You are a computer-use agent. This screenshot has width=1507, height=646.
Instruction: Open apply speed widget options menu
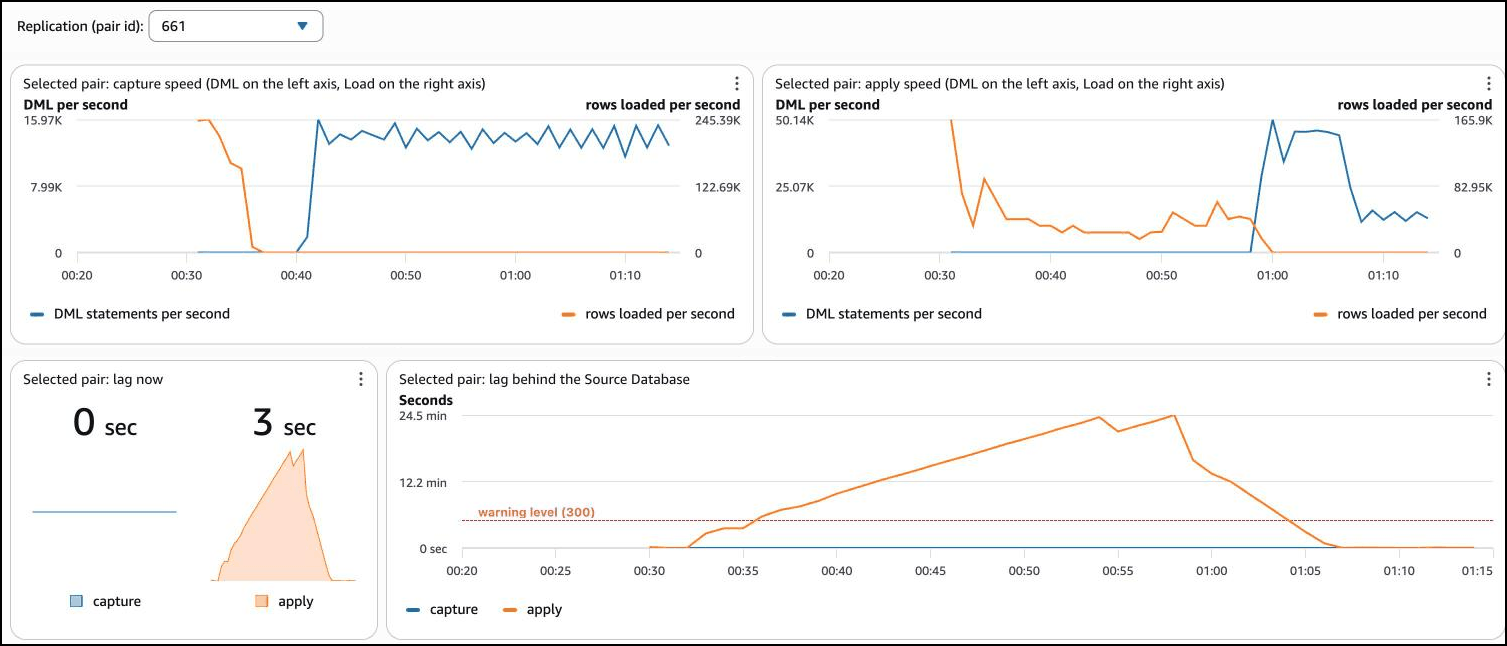[x=1488, y=84]
